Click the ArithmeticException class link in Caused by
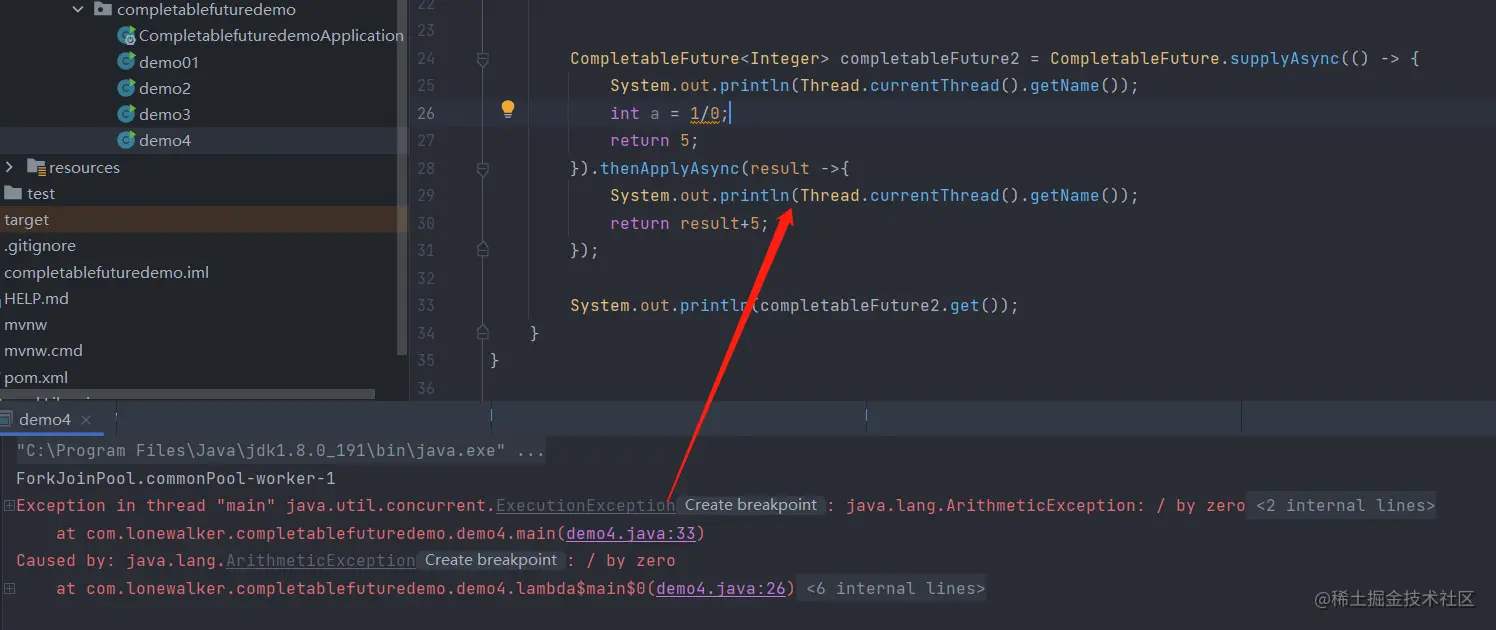The image size is (1496, 630). 321,561
